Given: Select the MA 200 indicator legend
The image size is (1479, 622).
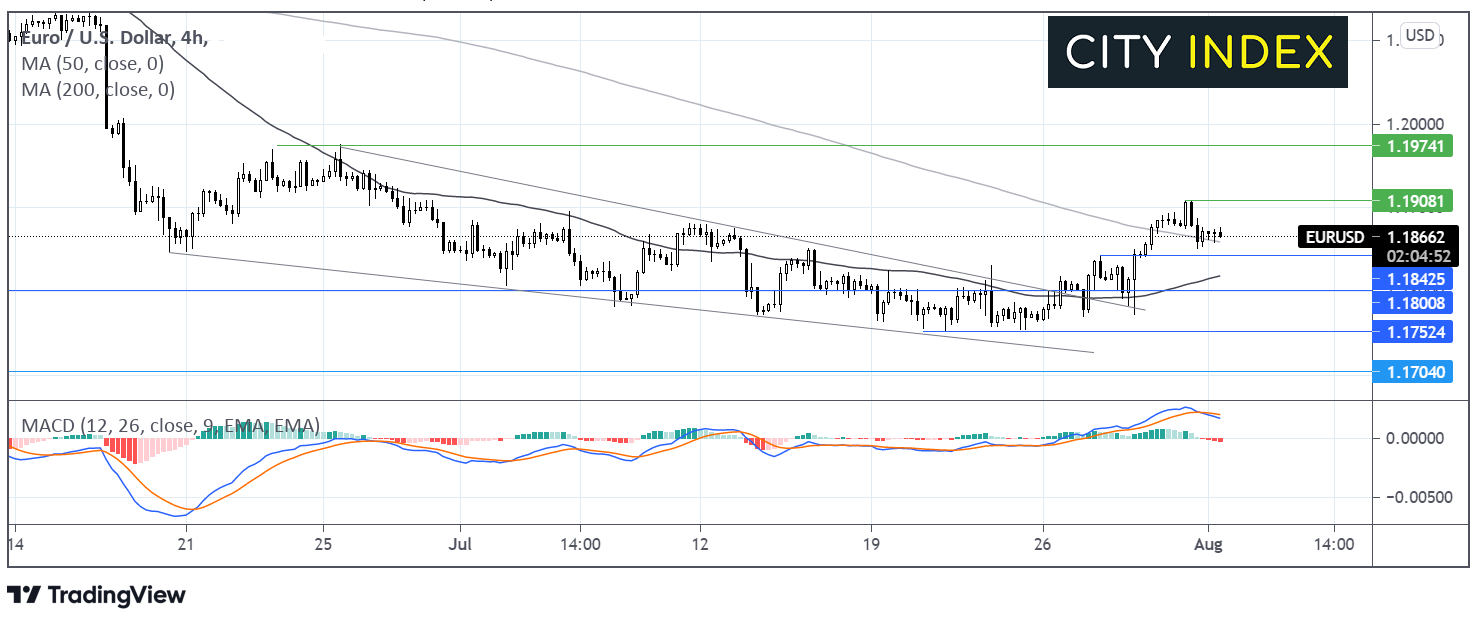Looking at the screenshot, I should click(x=98, y=90).
